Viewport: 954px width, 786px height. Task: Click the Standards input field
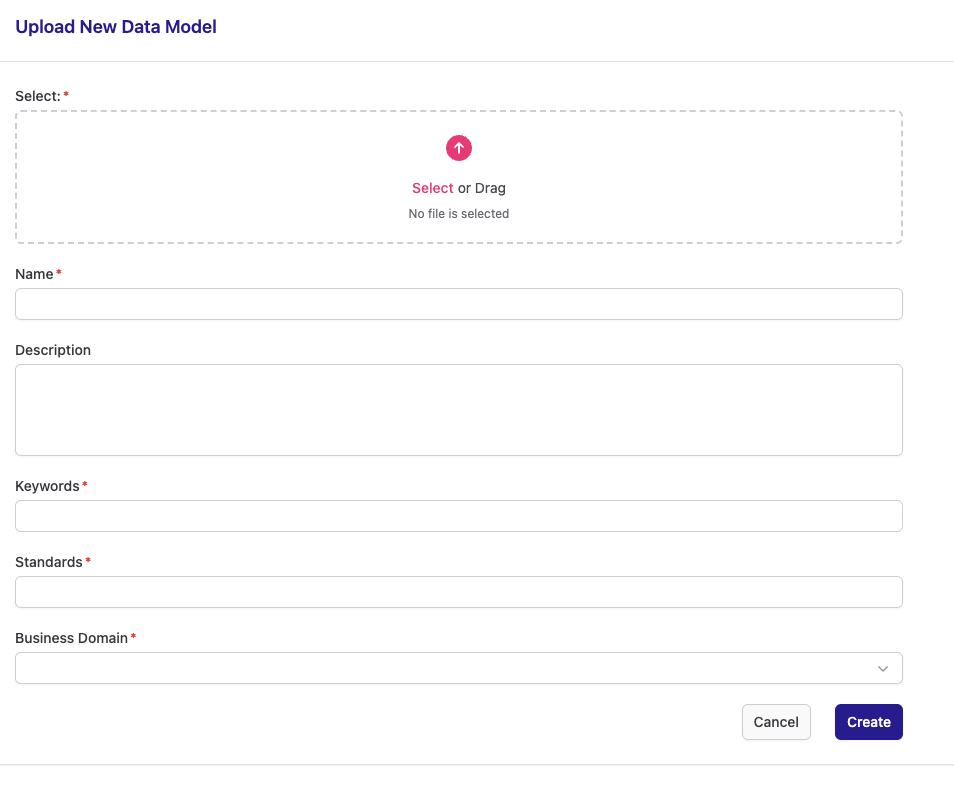[x=459, y=592]
